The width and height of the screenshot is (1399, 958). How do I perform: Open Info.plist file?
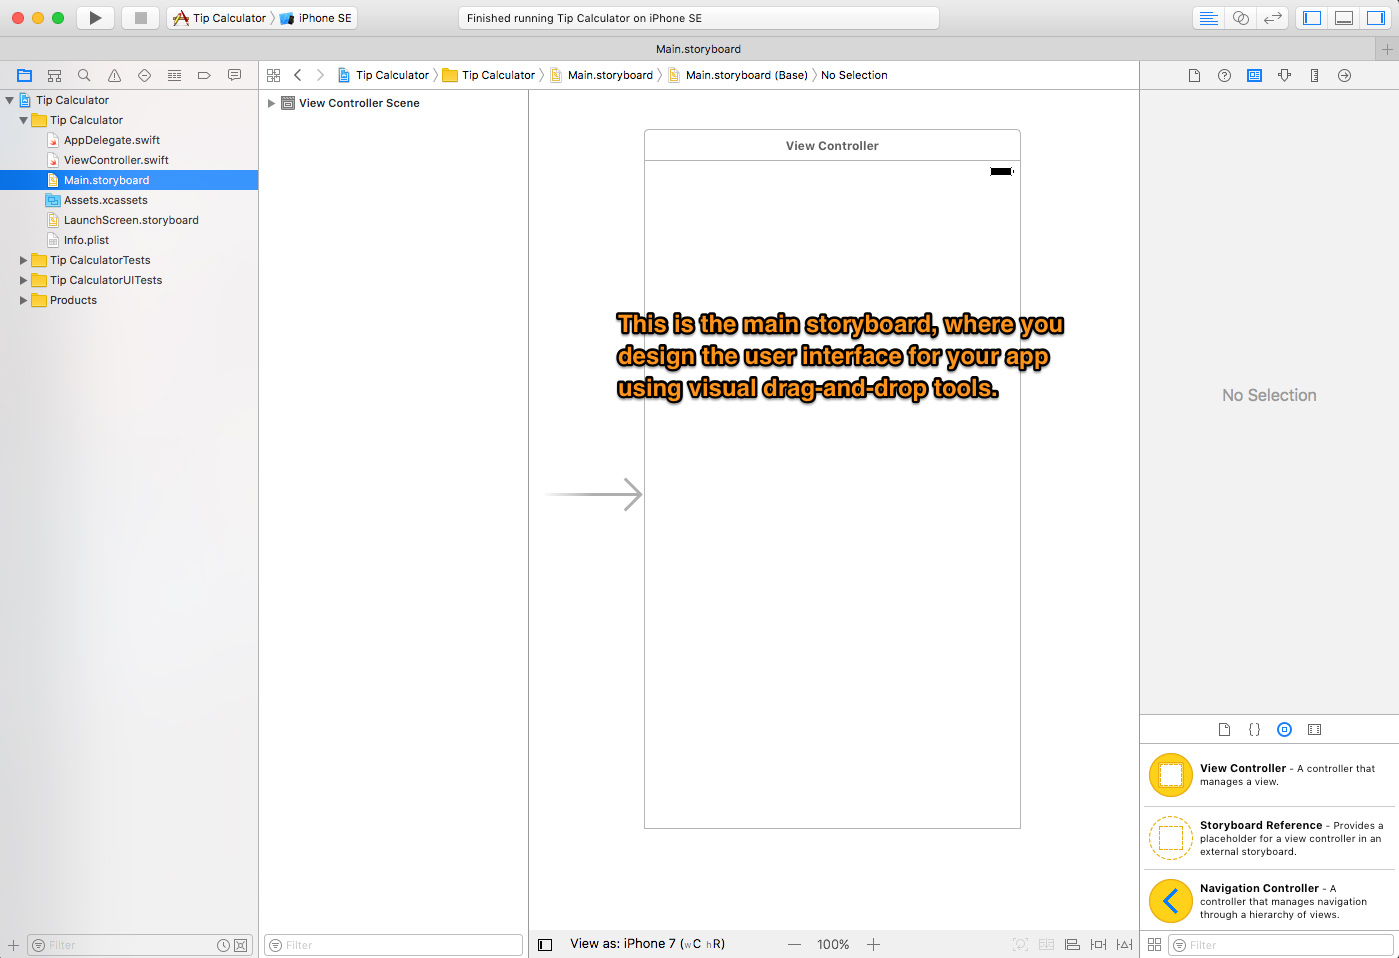pyautogui.click(x=86, y=240)
